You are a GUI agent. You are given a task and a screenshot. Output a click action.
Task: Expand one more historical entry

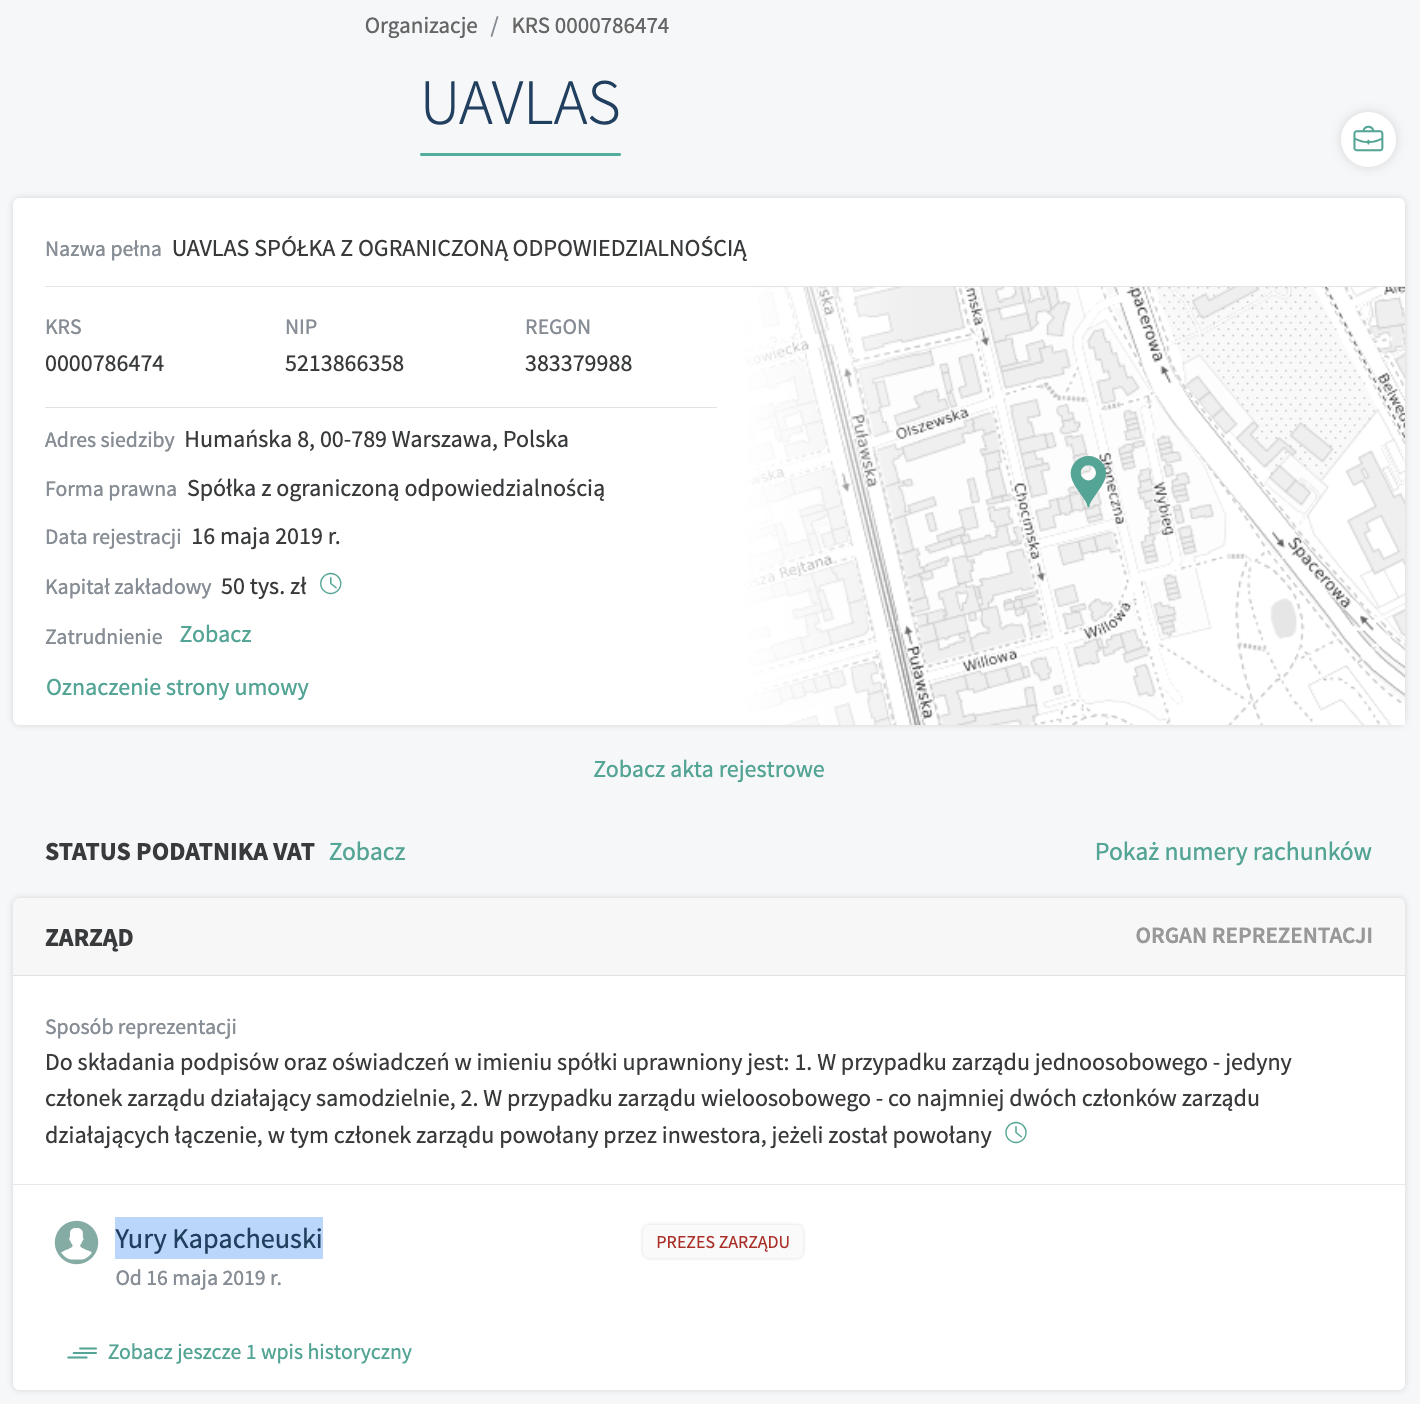click(x=259, y=1352)
